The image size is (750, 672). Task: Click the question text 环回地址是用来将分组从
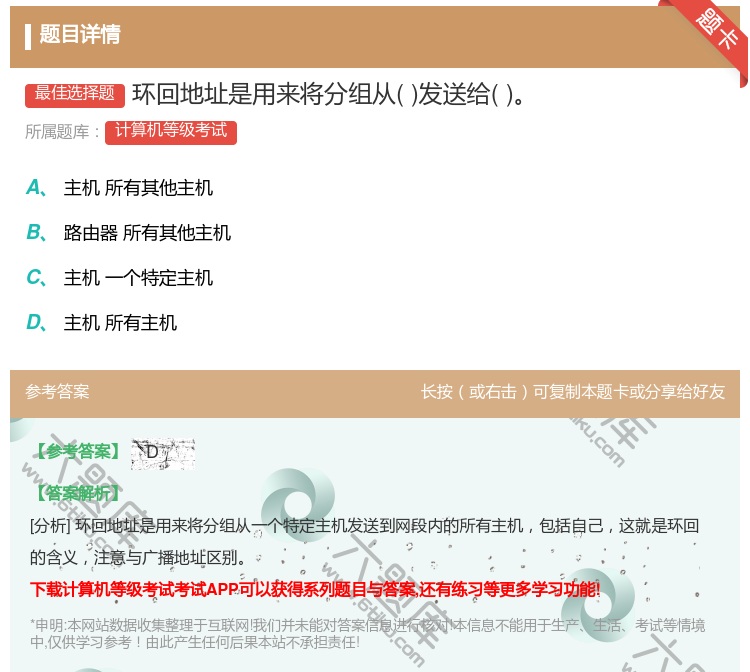coord(330,94)
